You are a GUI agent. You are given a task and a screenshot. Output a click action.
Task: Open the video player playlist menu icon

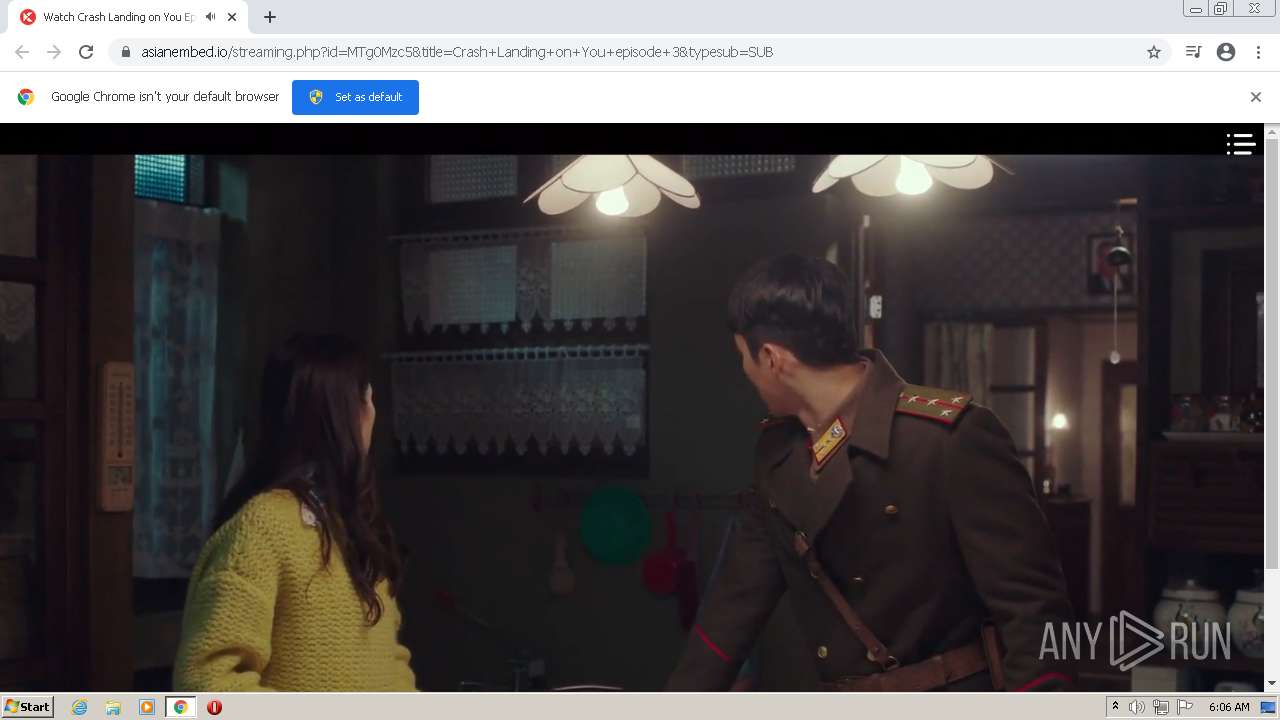(1240, 144)
